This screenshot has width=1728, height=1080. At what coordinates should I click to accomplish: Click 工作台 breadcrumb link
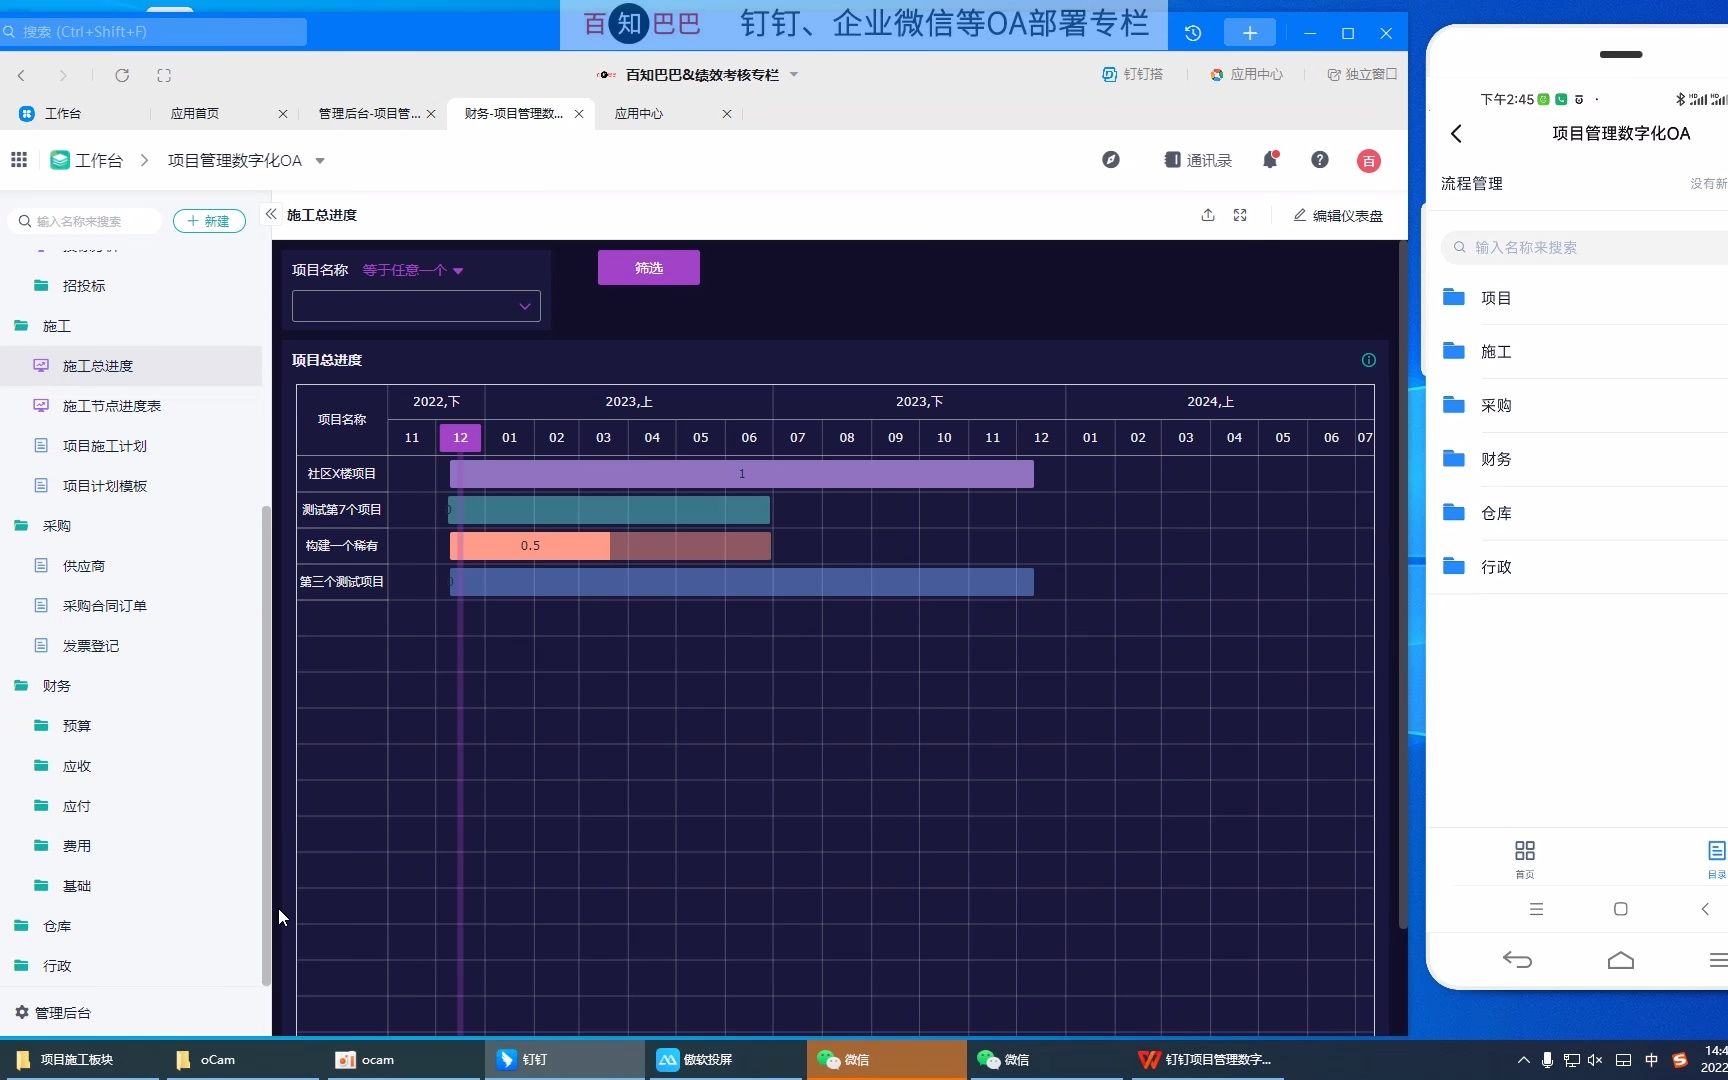point(87,160)
